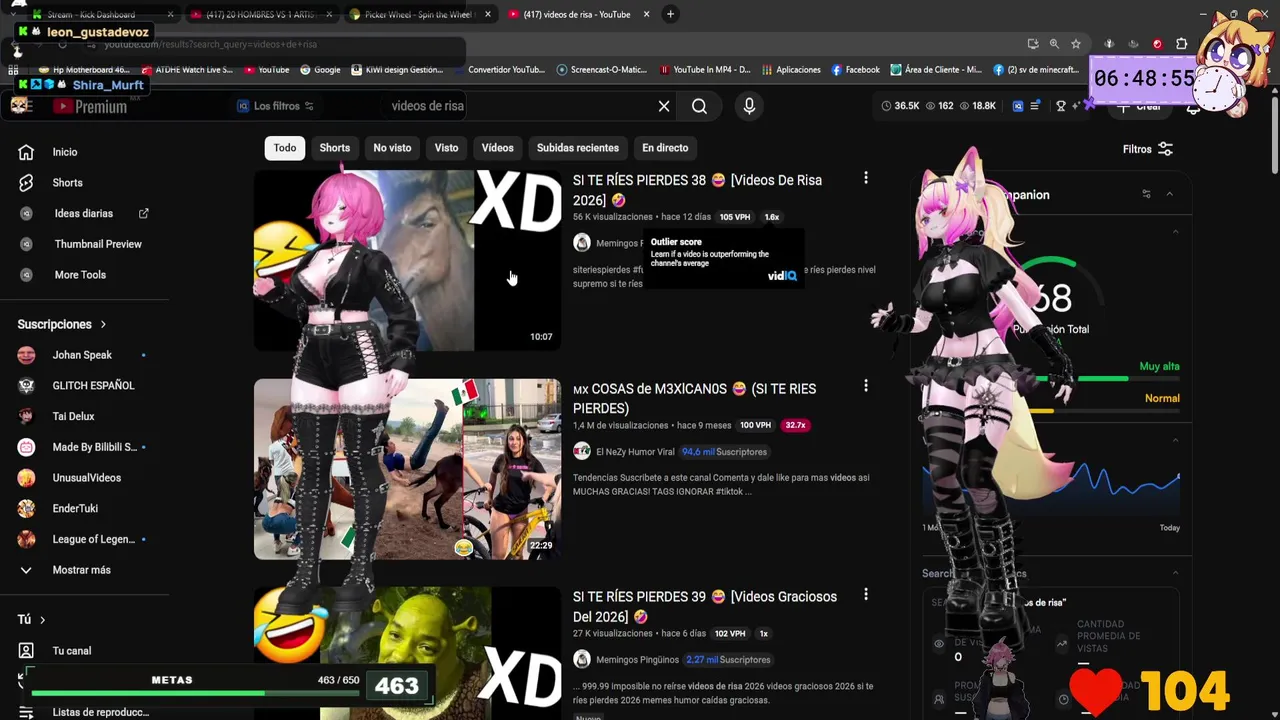Collapse the score section chevron below Companion

coord(1175,232)
